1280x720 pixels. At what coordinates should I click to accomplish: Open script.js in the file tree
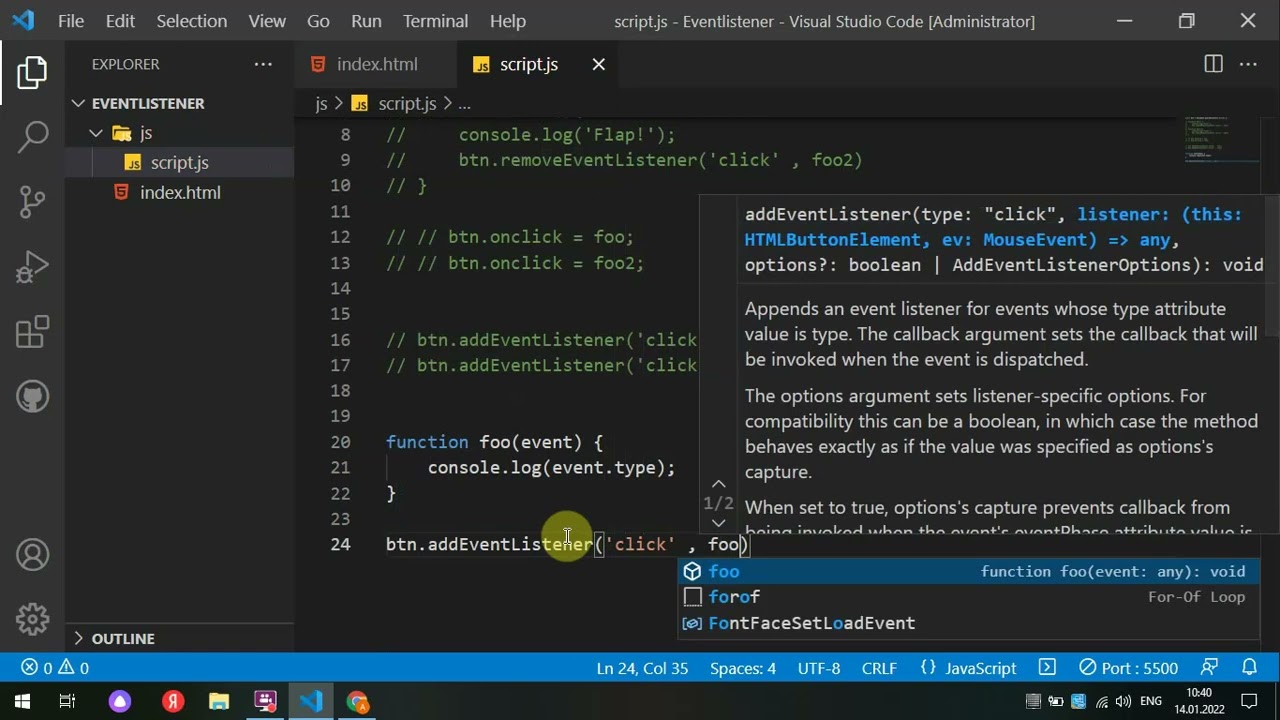(180, 163)
